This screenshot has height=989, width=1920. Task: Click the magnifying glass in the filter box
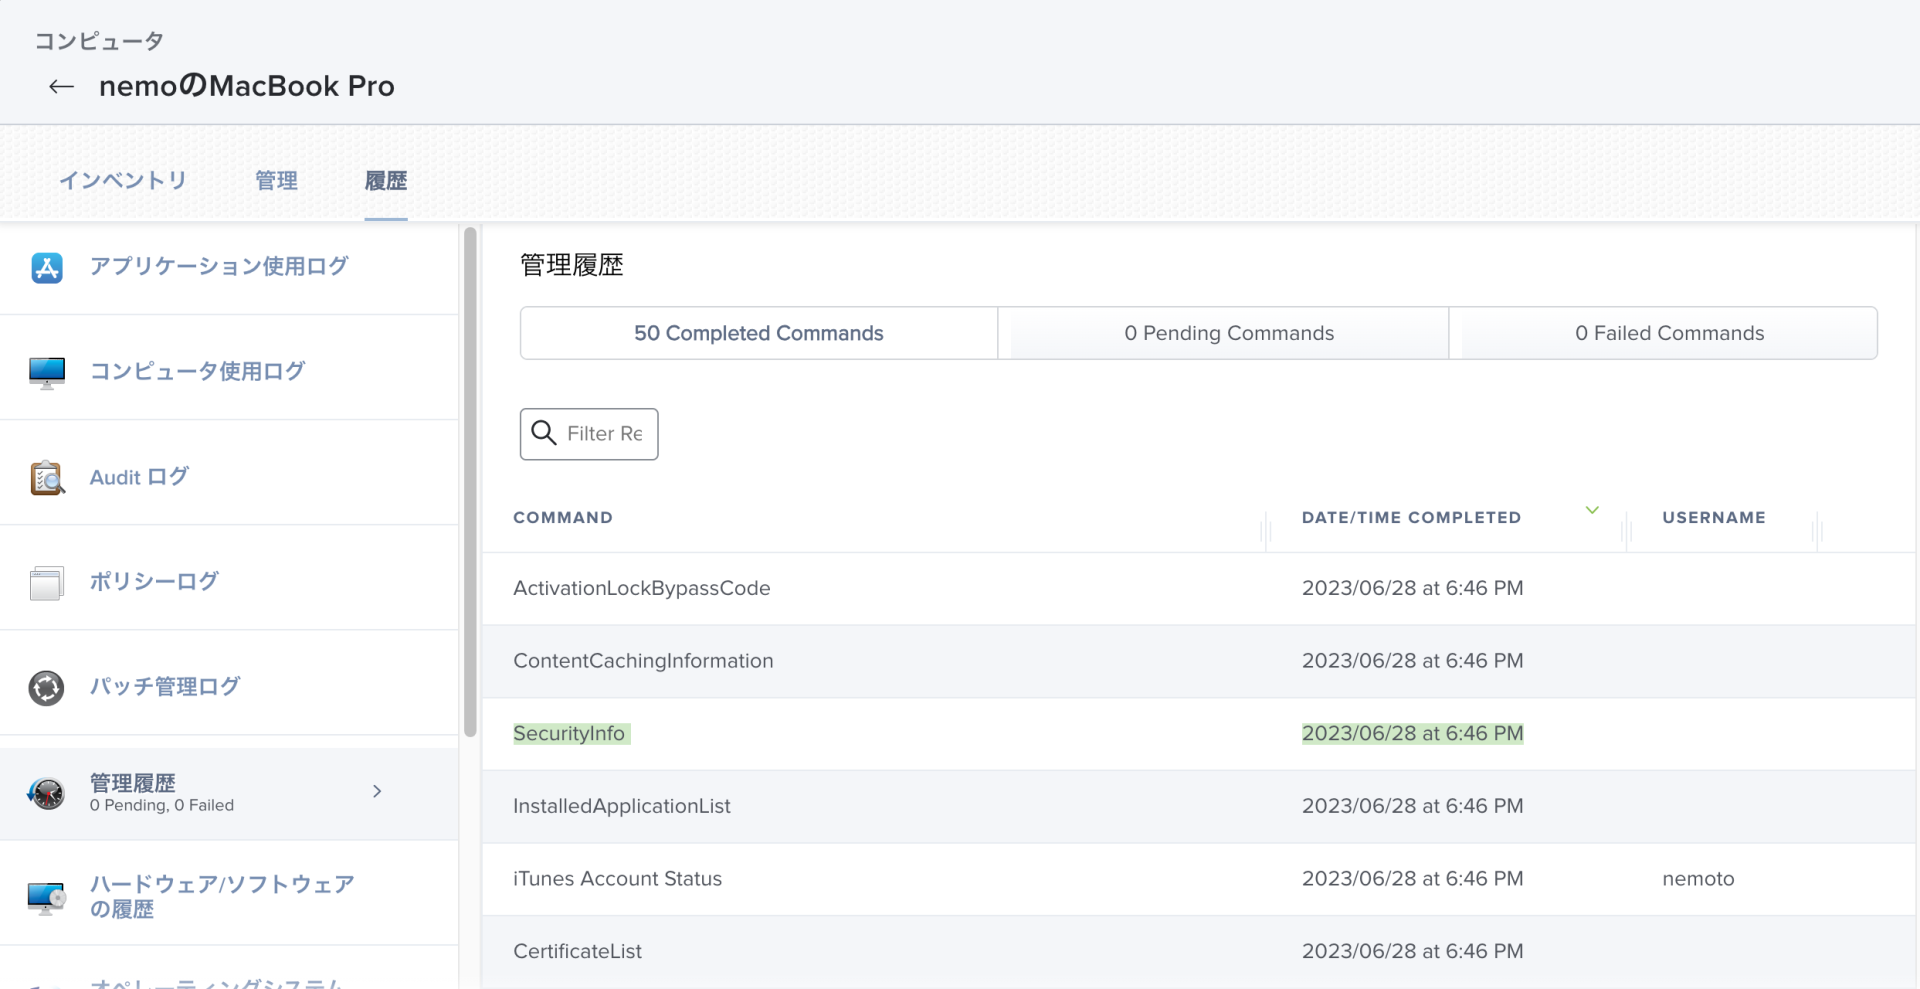coord(545,432)
